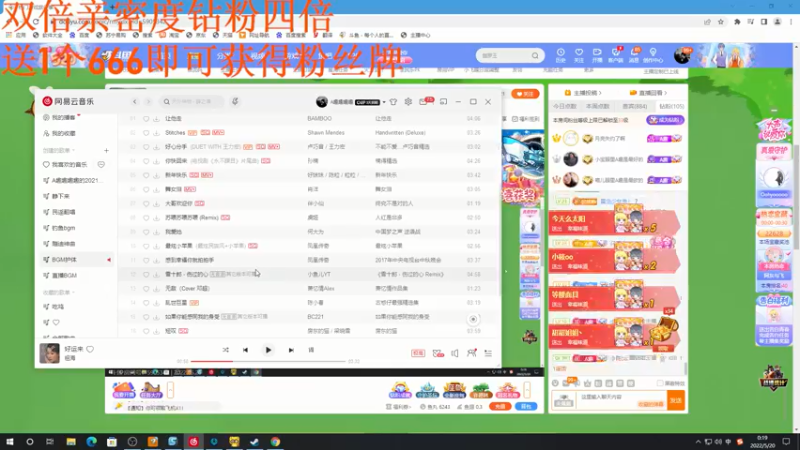Switch to 钻粉(105) tab

[x=671, y=106]
